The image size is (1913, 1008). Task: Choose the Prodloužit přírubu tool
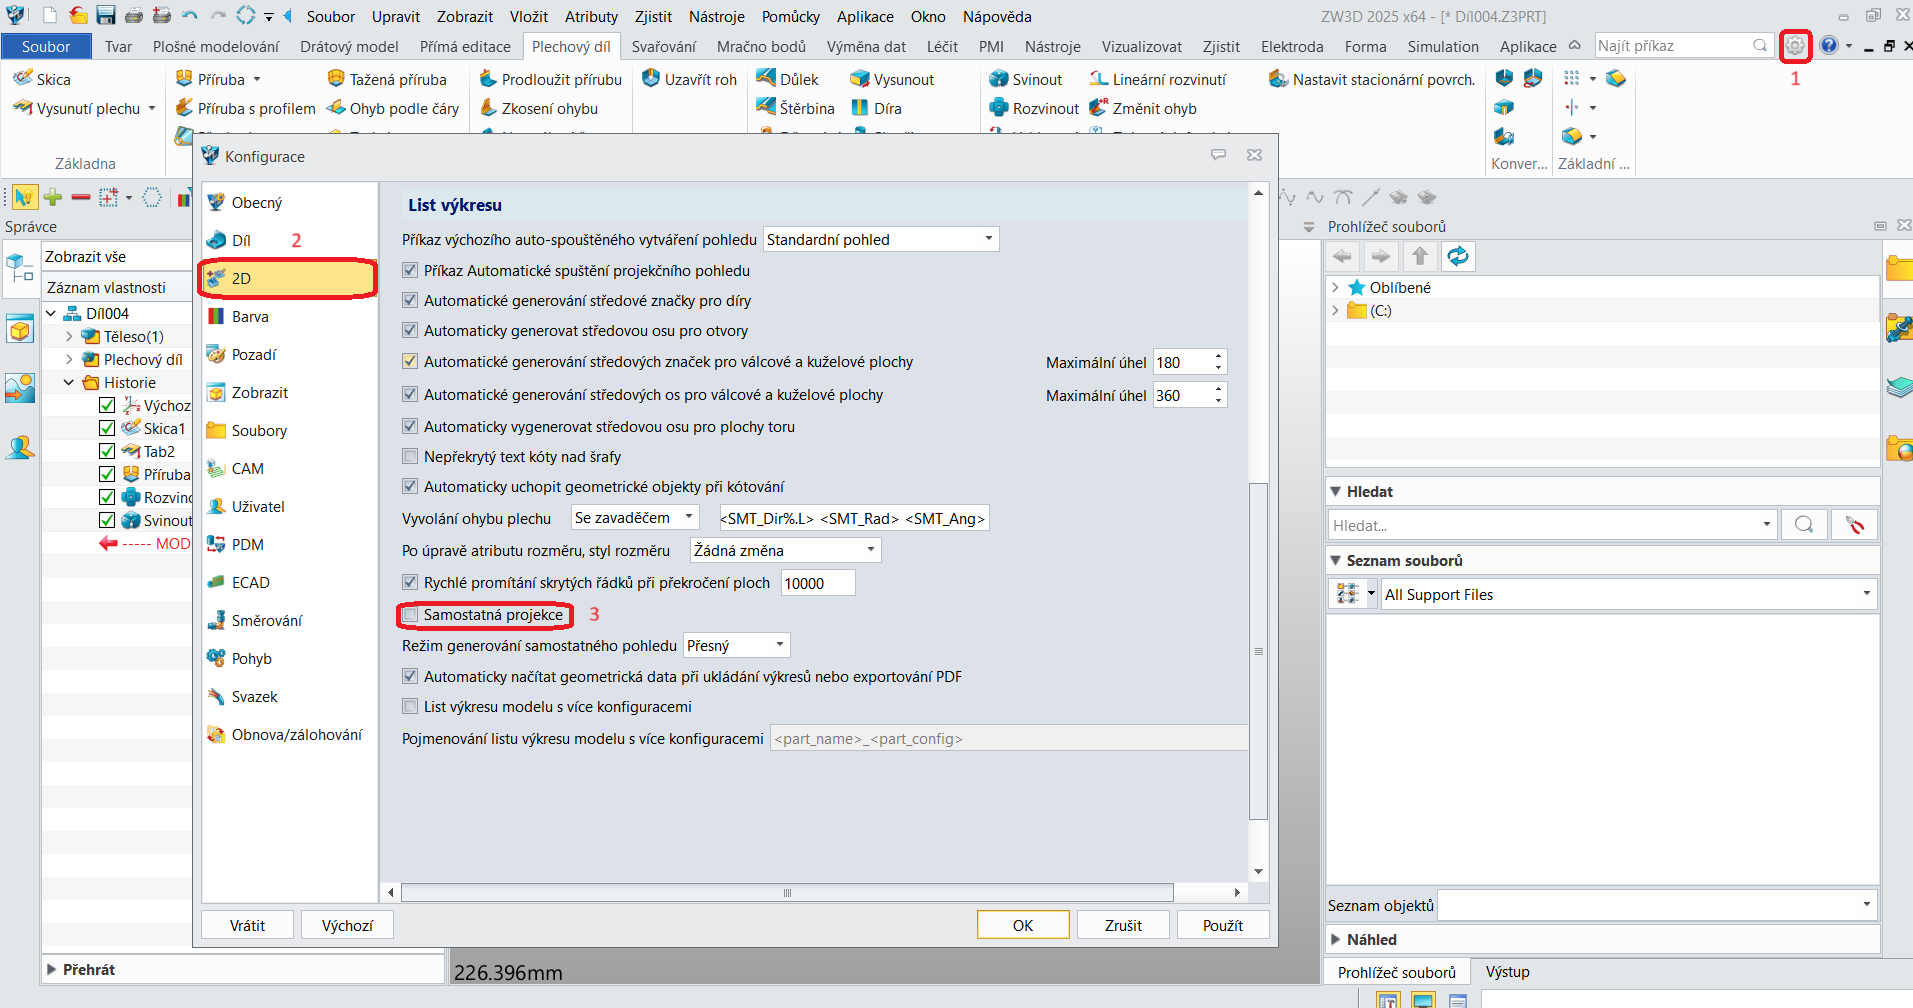551,79
